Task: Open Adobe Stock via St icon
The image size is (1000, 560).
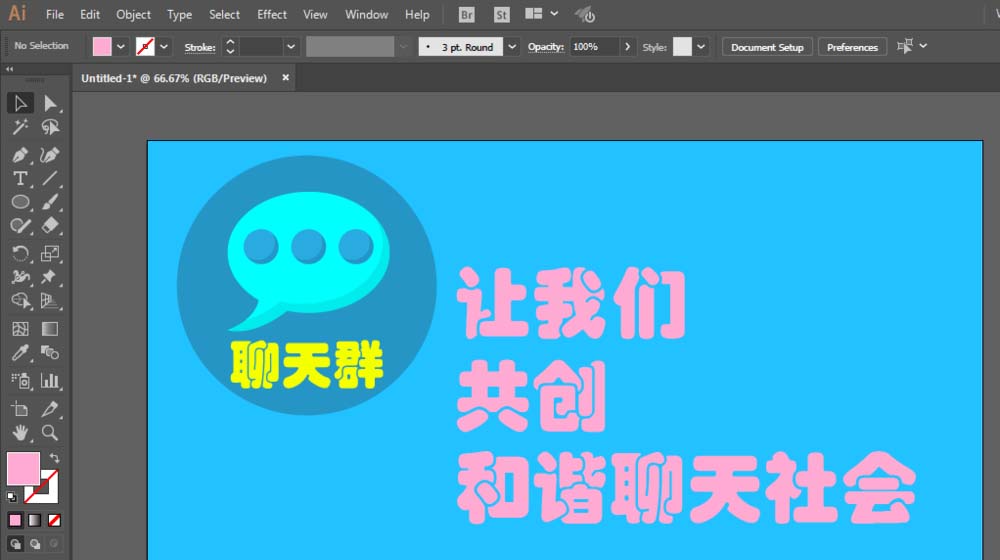Action: [x=502, y=15]
